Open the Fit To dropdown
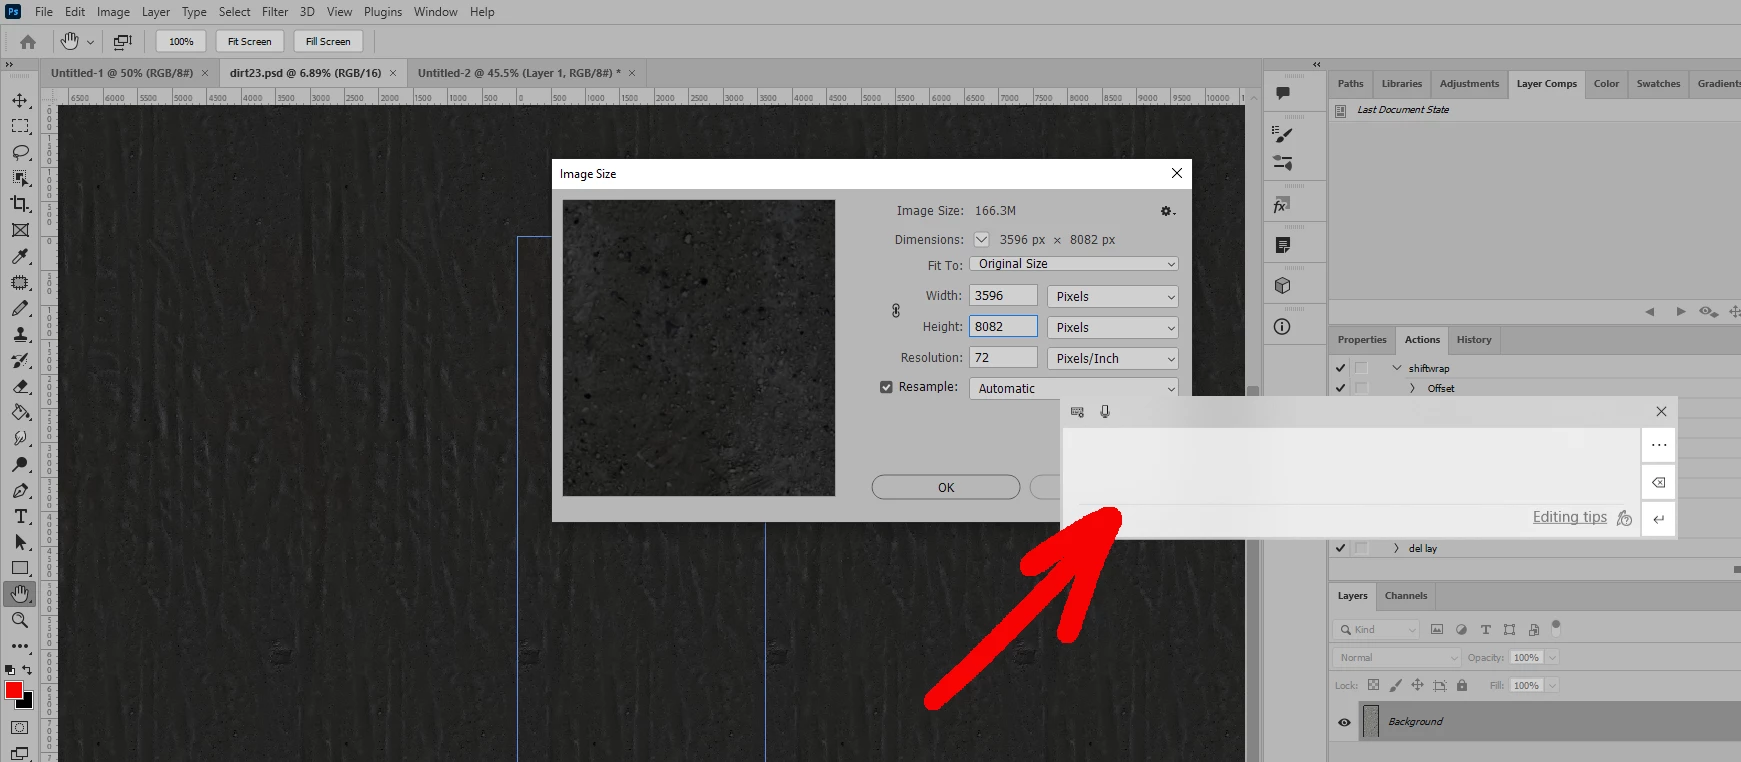Image resolution: width=1741 pixels, height=762 pixels. [1074, 264]
